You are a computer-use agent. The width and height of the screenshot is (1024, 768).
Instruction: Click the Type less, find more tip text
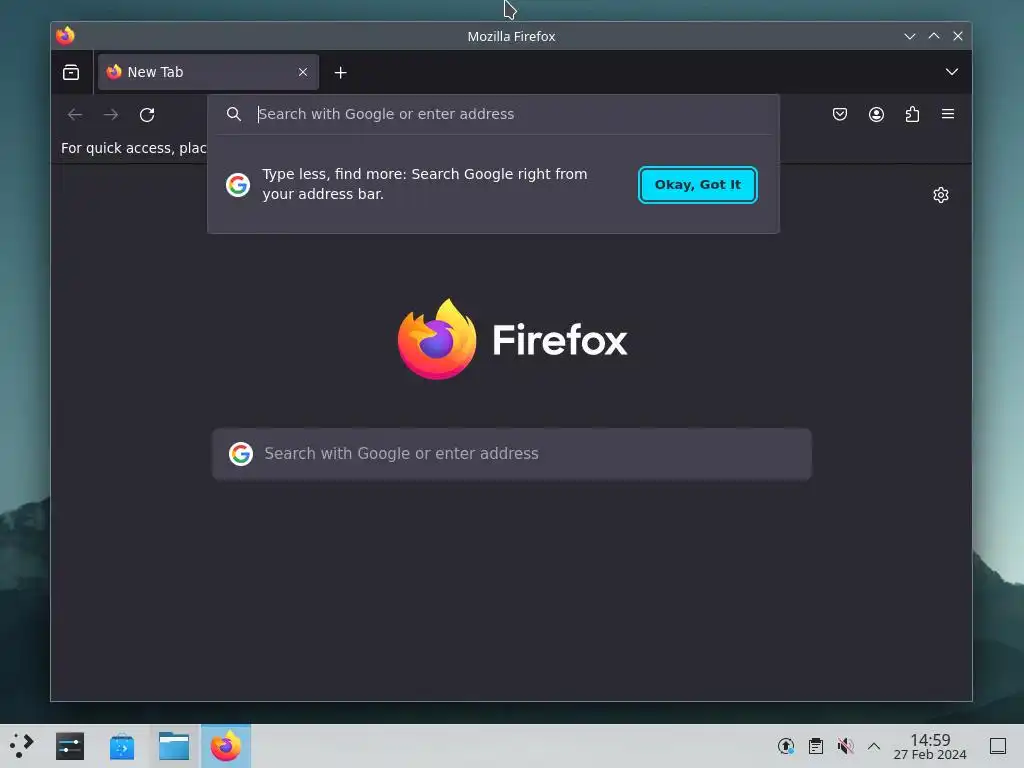click(x=424, y=184)
